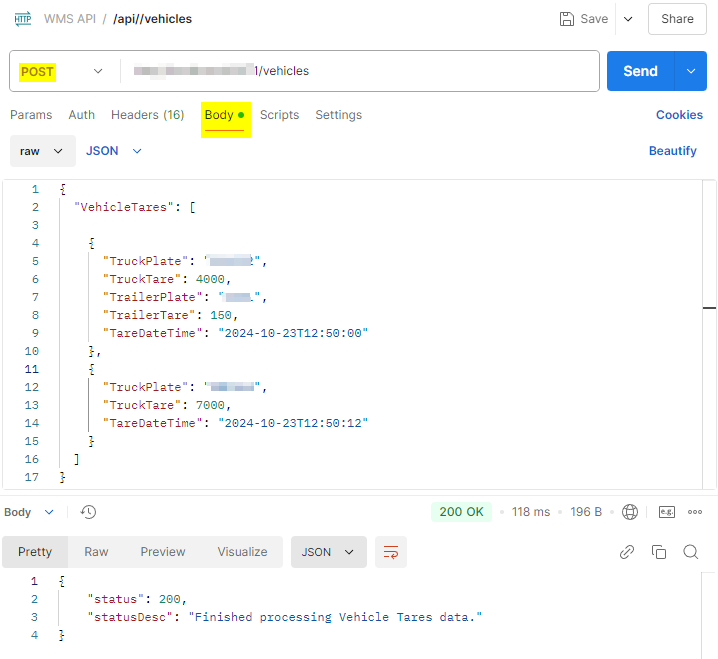
Task: Click the TruckTare value 4000
Action: click(x=210, y=279)
